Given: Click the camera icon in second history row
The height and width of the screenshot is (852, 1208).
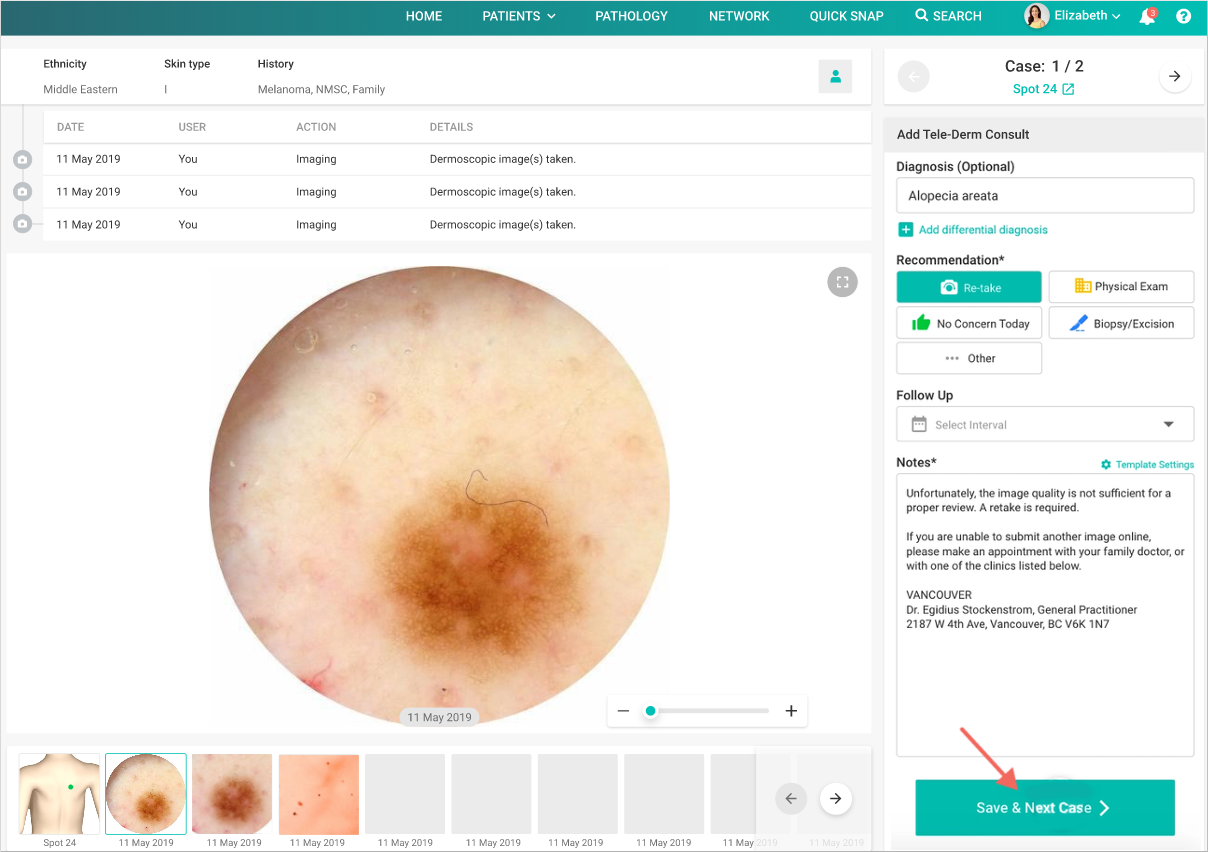Looking at the screenshot, I should pyautogui.click(x=22, y=191).
